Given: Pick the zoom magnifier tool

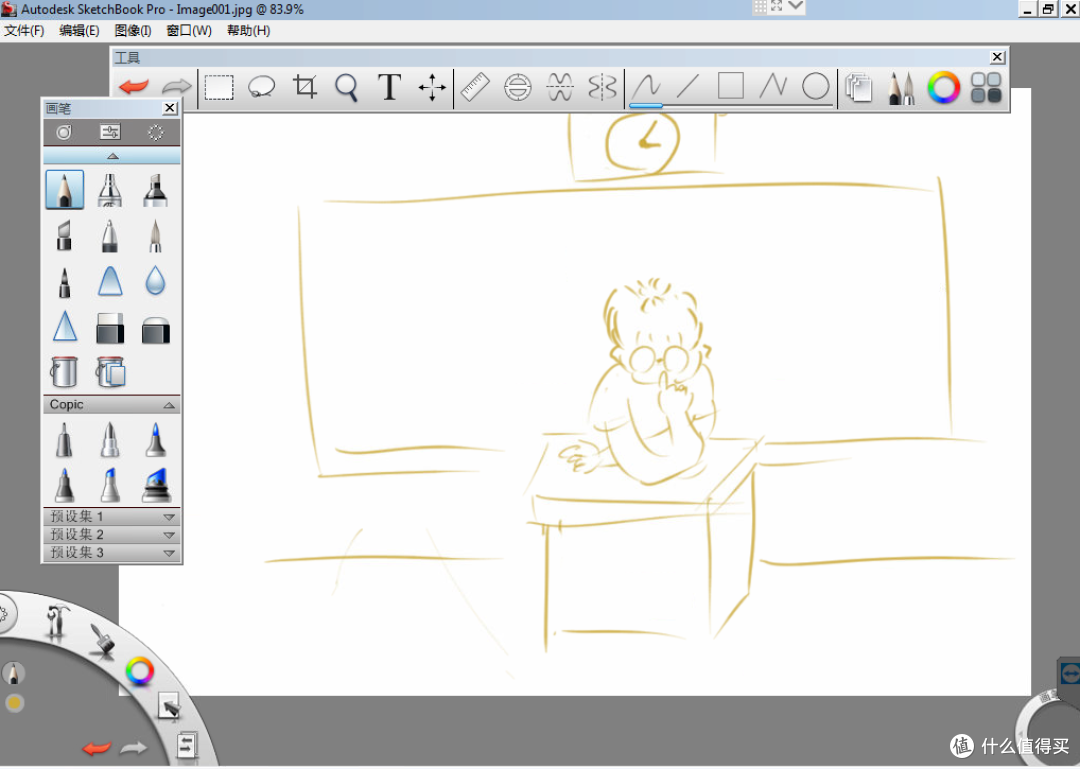Looking at the screenshot, I should pos(346,88).
